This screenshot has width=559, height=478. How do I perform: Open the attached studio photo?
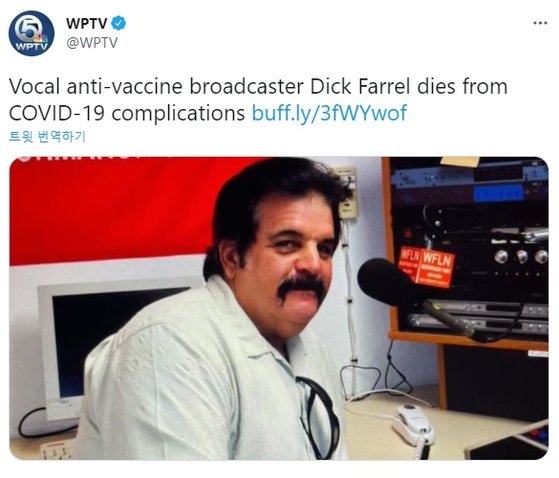click(279, 308)
